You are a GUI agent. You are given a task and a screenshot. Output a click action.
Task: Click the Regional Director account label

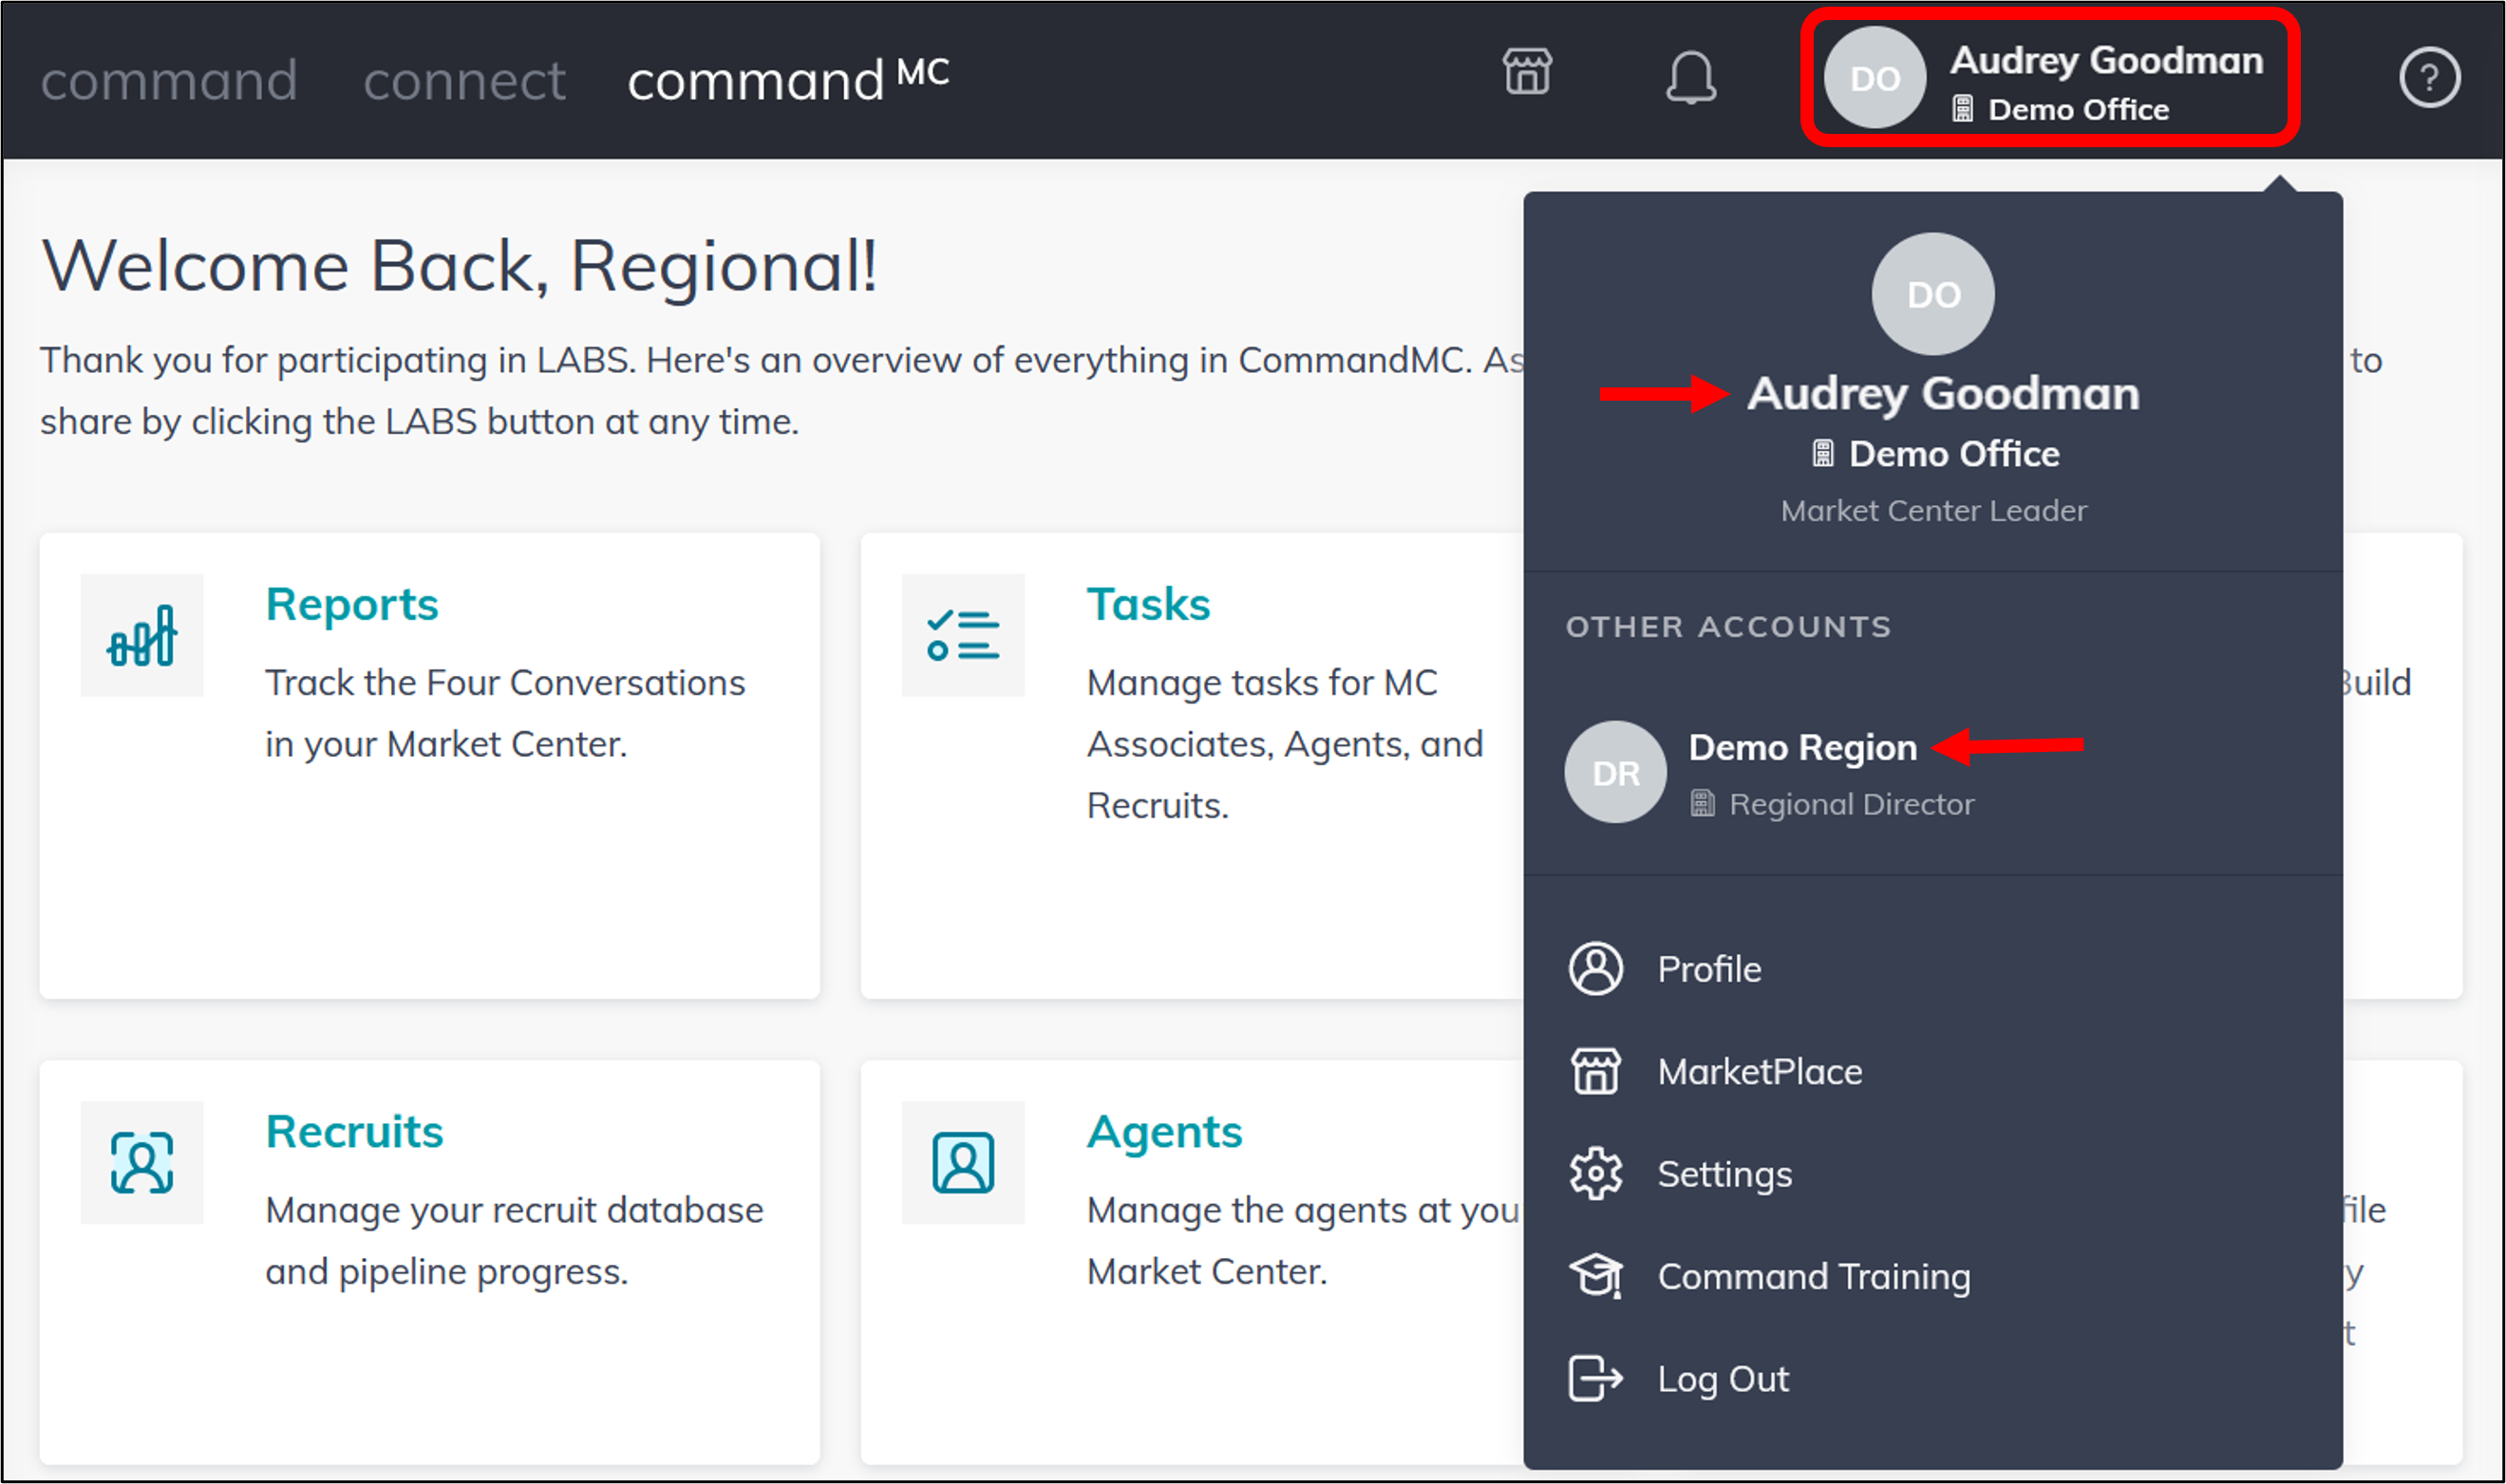pos(1851,804)
